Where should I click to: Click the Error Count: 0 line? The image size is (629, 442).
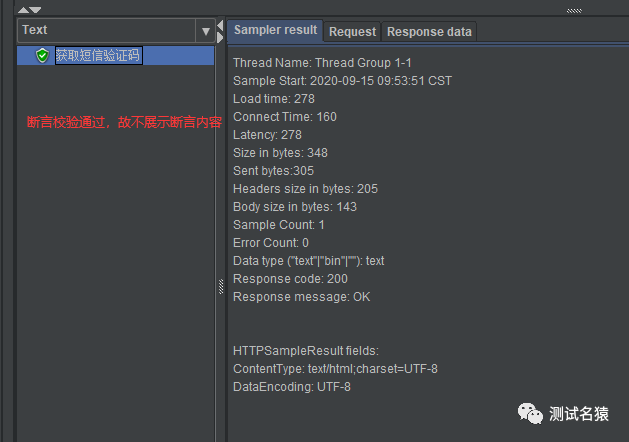click(x=271, y=243)
